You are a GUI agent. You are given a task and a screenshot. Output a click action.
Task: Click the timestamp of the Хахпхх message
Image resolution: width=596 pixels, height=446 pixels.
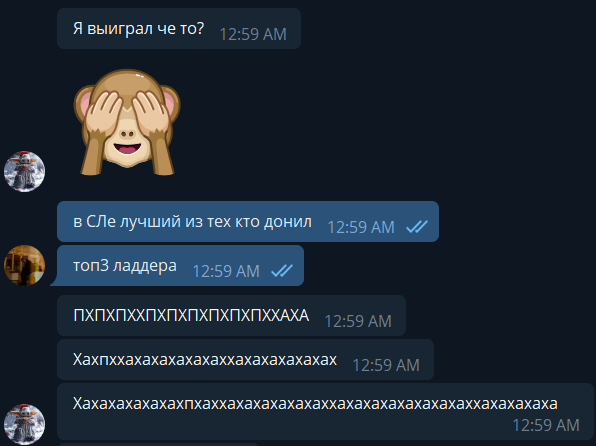[386, 365]
